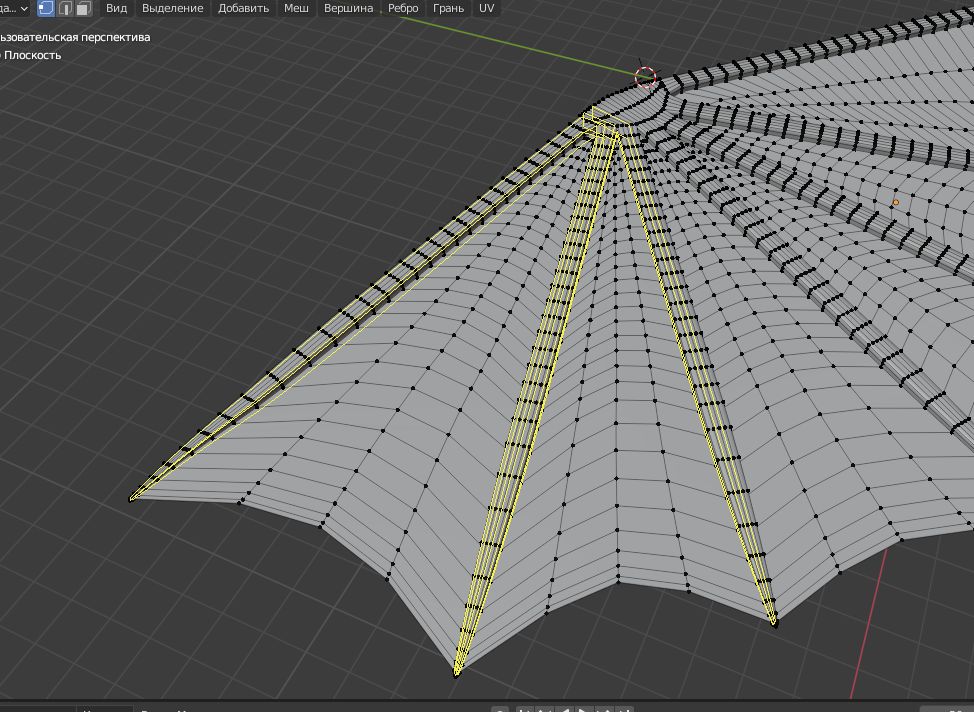Image resolution: width=974 pixels, height=712 pixels.
Task: Click the перспектива view label overlay
Action: point(116,37)
